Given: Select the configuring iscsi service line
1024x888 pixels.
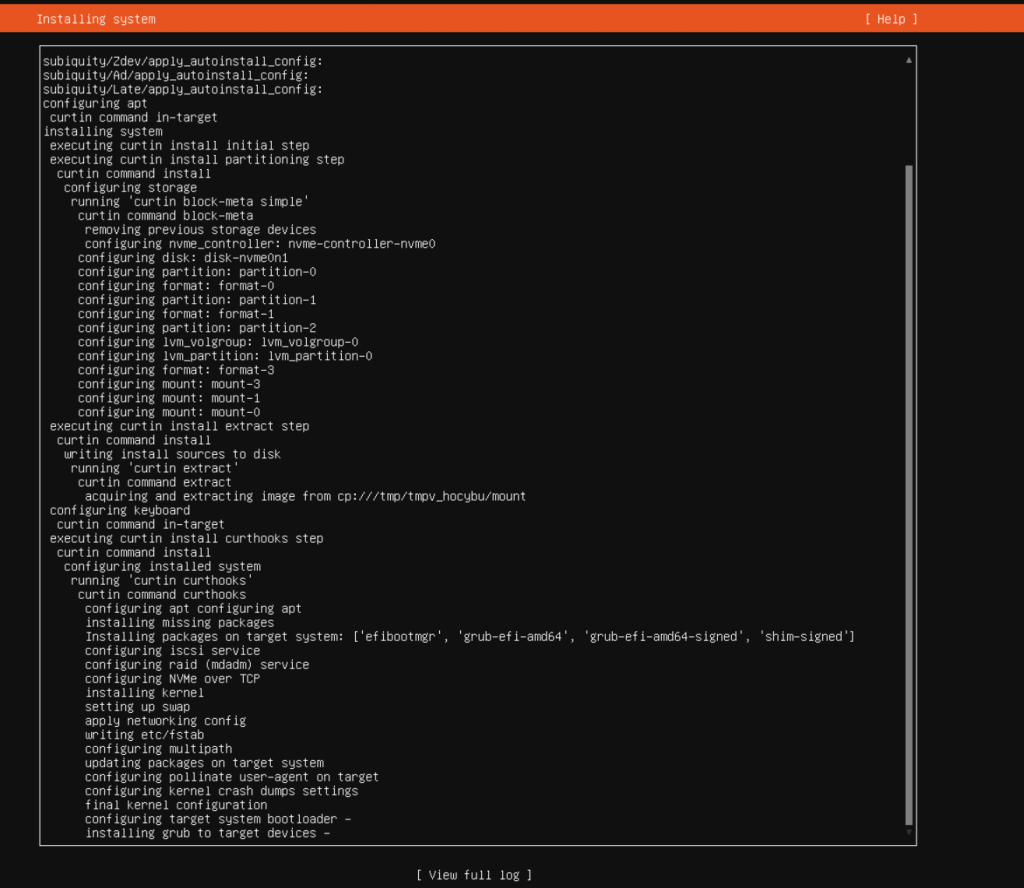Looking at the screenshot, I should tap(172, 650).
